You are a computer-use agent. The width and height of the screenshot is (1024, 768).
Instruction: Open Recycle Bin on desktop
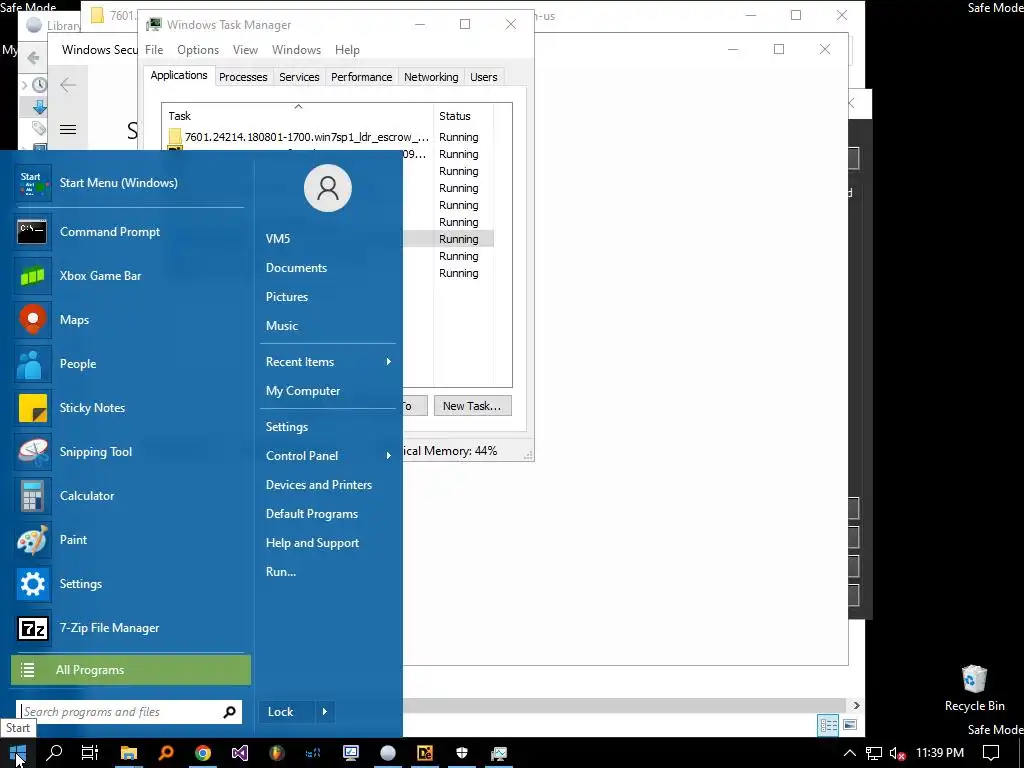coord(974,688)
